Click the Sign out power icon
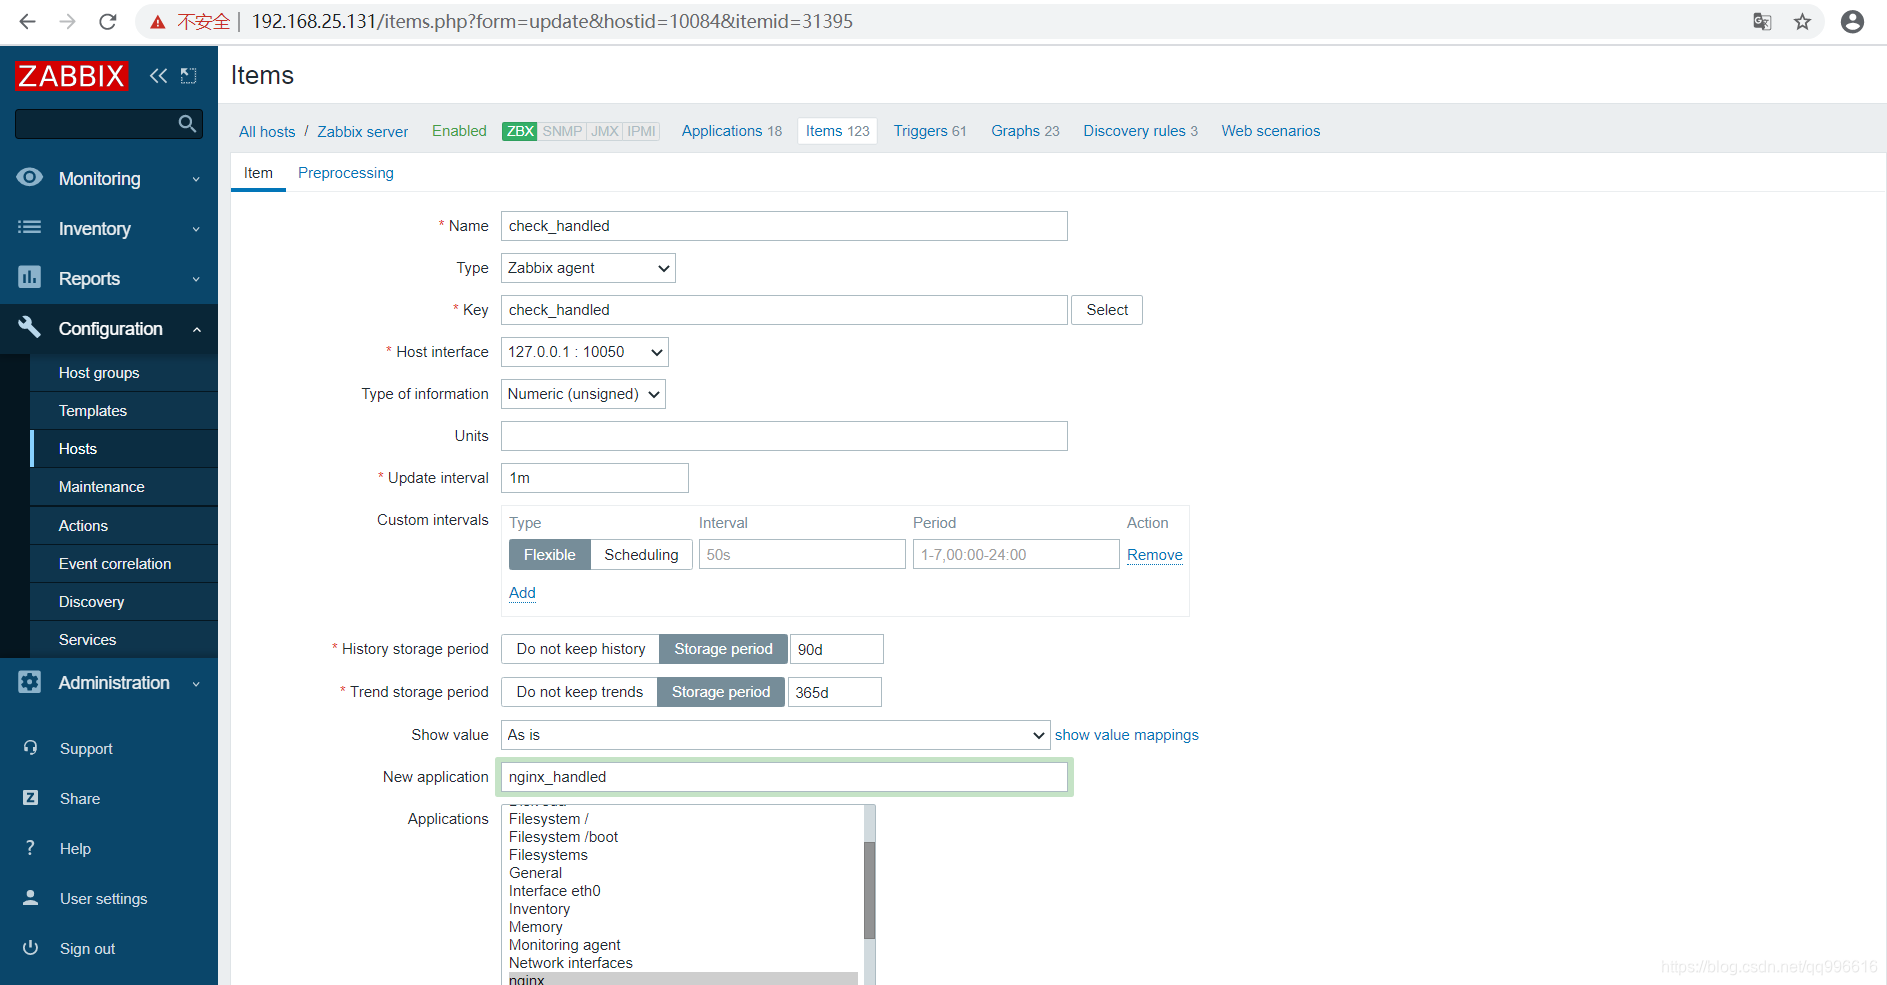The width and height of the screenshot is (1887, 985). tap(30, 948)
